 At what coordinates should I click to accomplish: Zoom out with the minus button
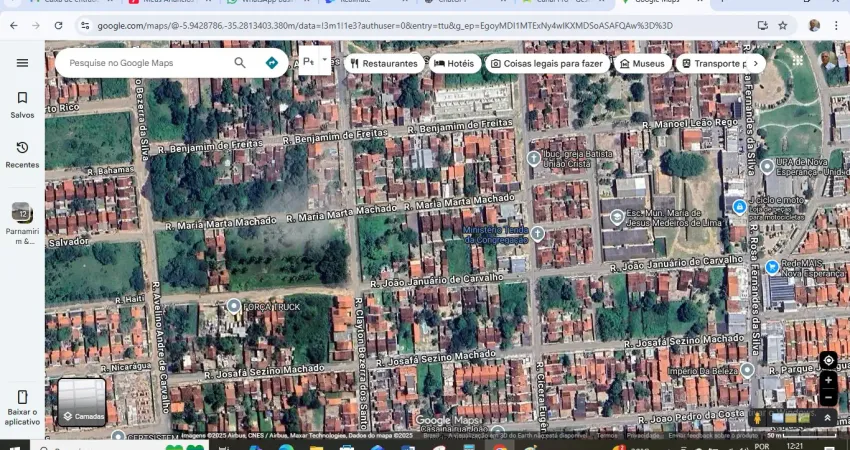click(828, 397)
